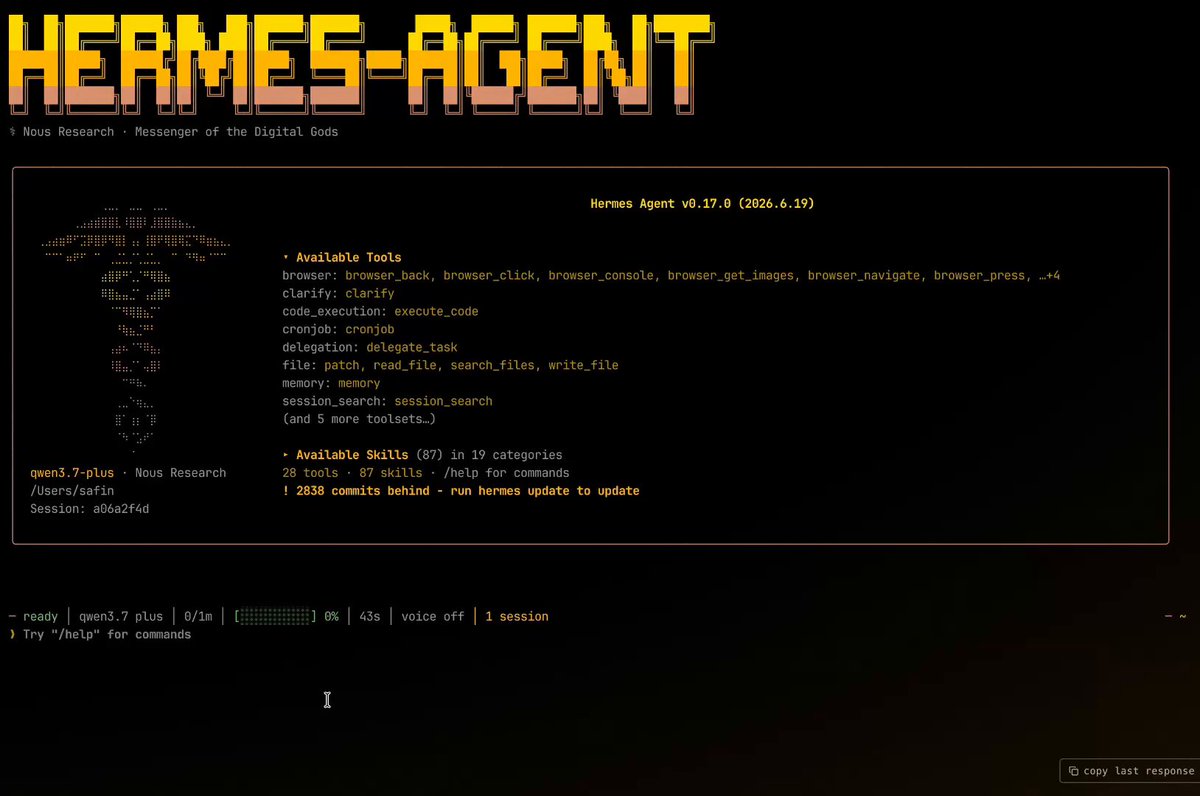Image resolution: width=1200 pixels, height=796 pixels.
Task: Click the 'browser_console' tool name
Action: [x=601, y=276]
